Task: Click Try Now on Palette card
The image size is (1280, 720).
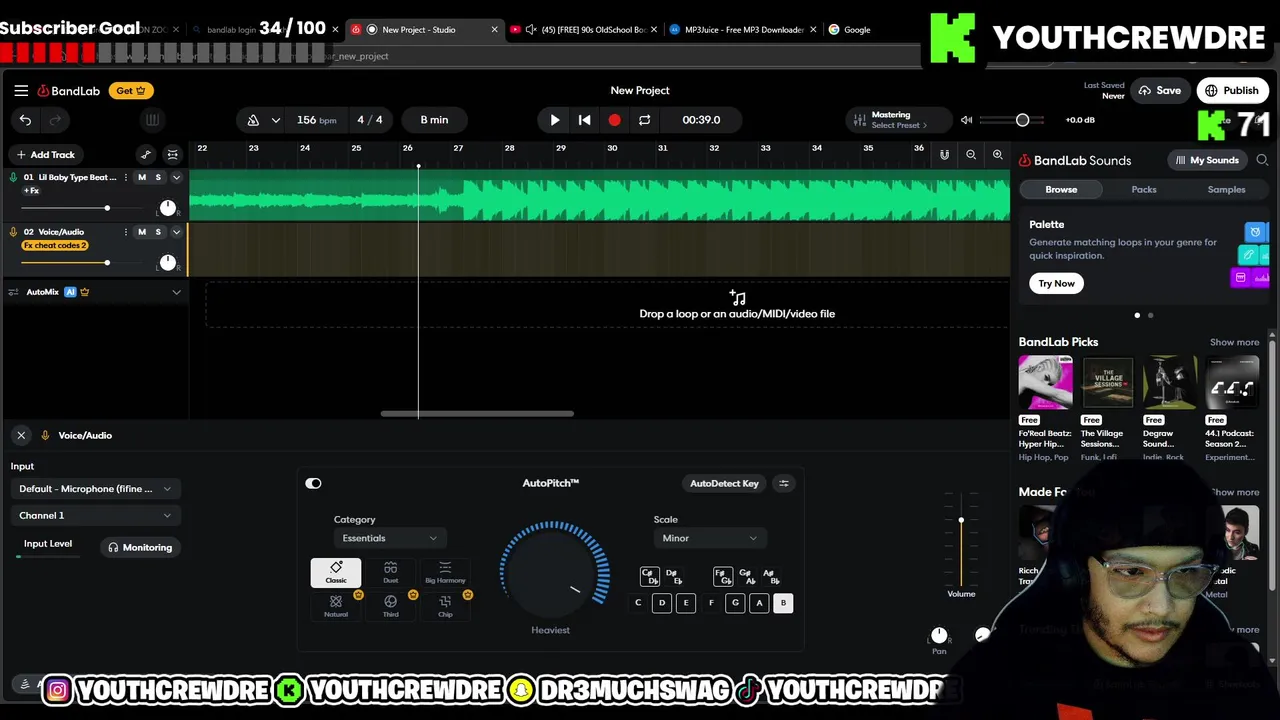Action: (x=1056, y=283)
